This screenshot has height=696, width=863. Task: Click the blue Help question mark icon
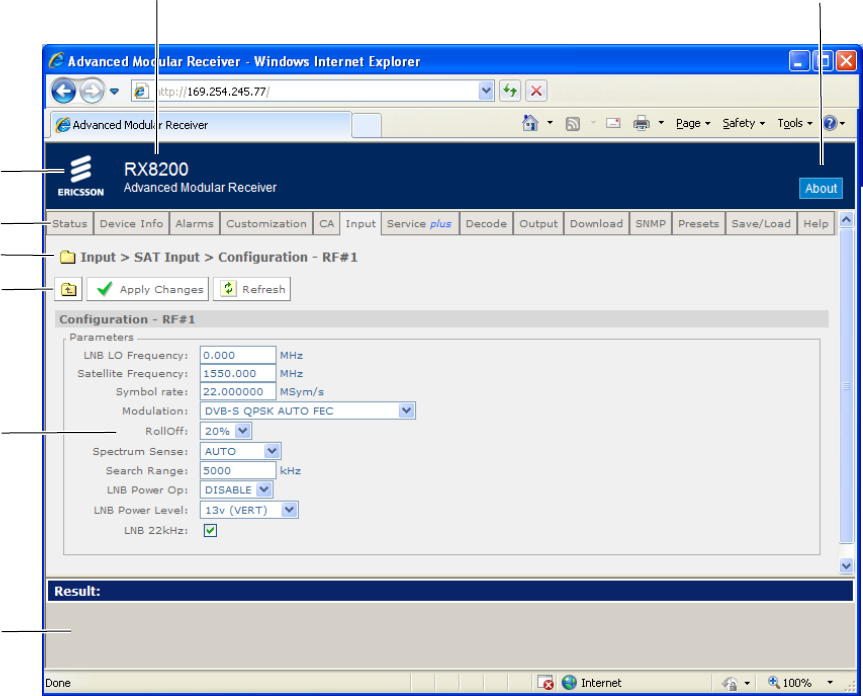pos(830,123)
